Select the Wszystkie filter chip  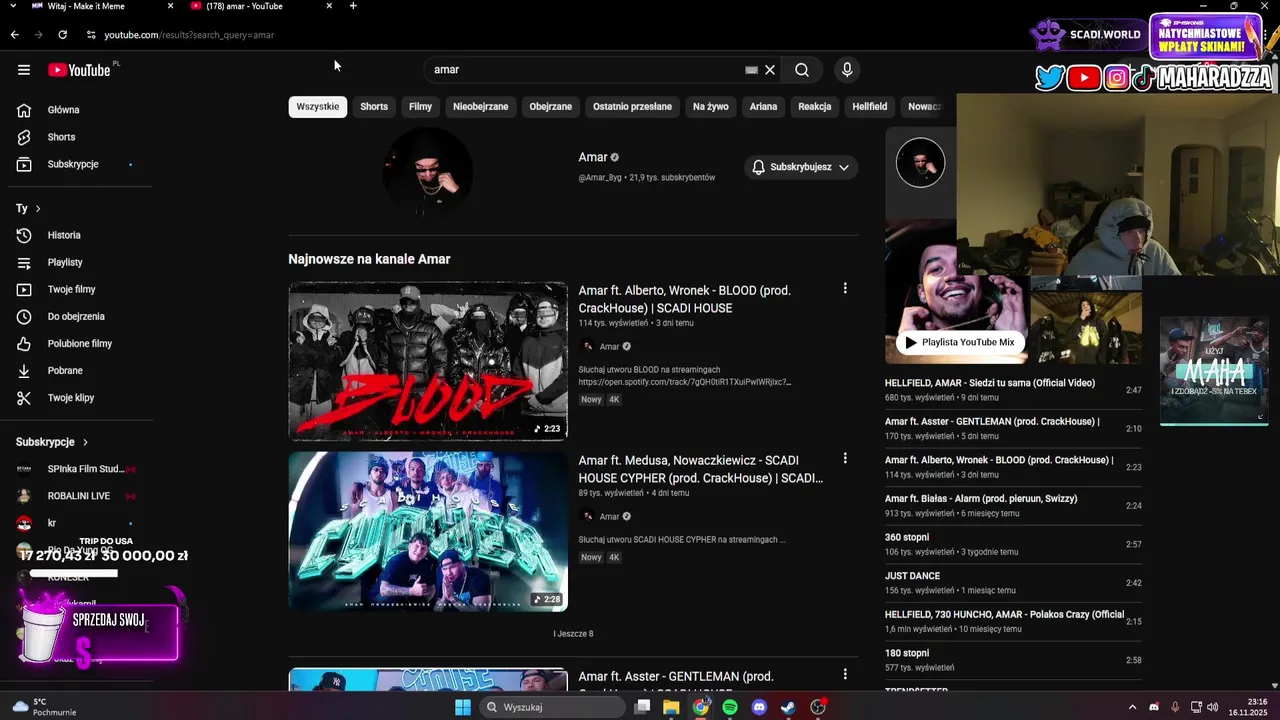coord(318,106)
